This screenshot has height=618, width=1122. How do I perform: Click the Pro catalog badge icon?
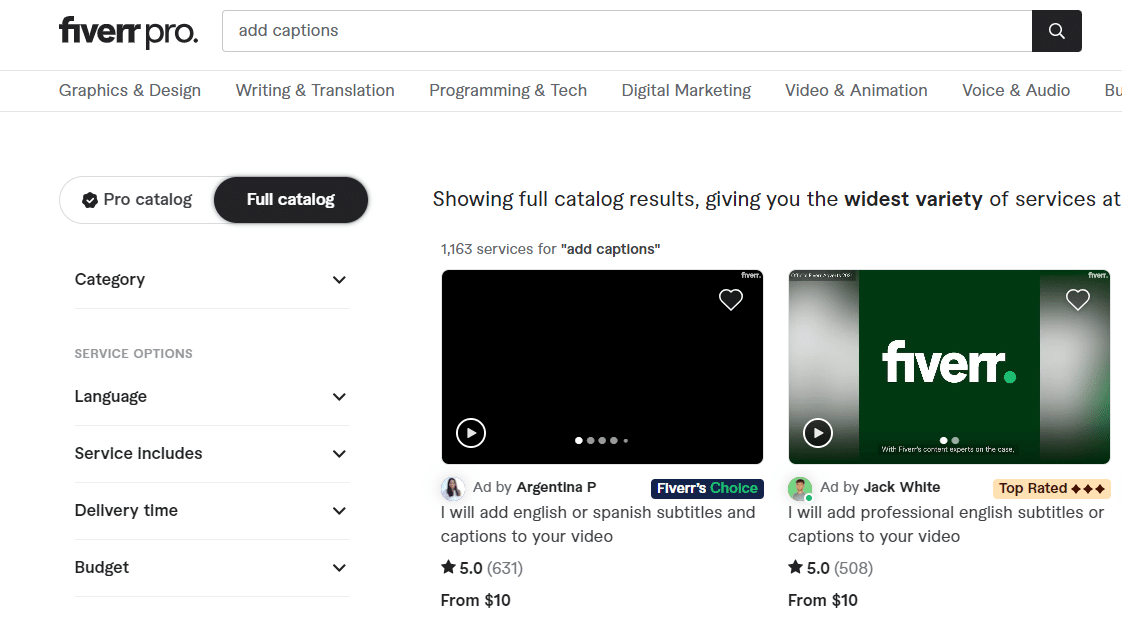coord(91,199)
